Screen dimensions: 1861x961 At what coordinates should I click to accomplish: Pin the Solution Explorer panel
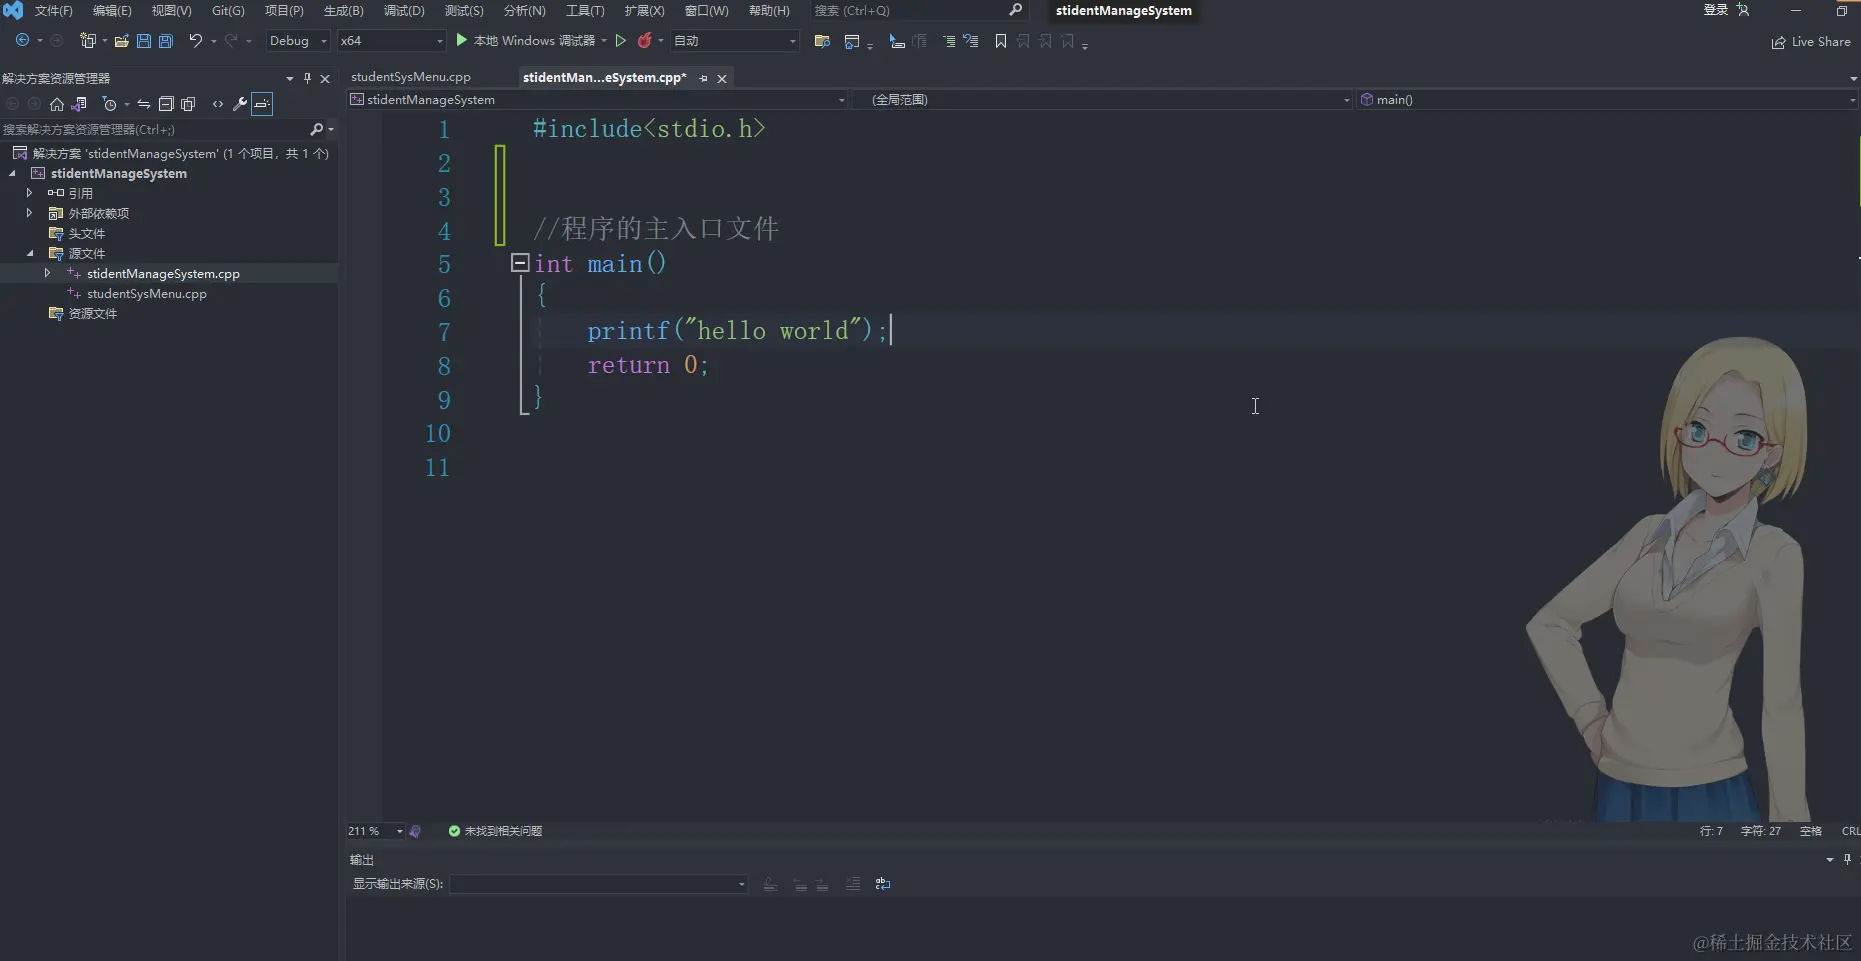[307, 78]
